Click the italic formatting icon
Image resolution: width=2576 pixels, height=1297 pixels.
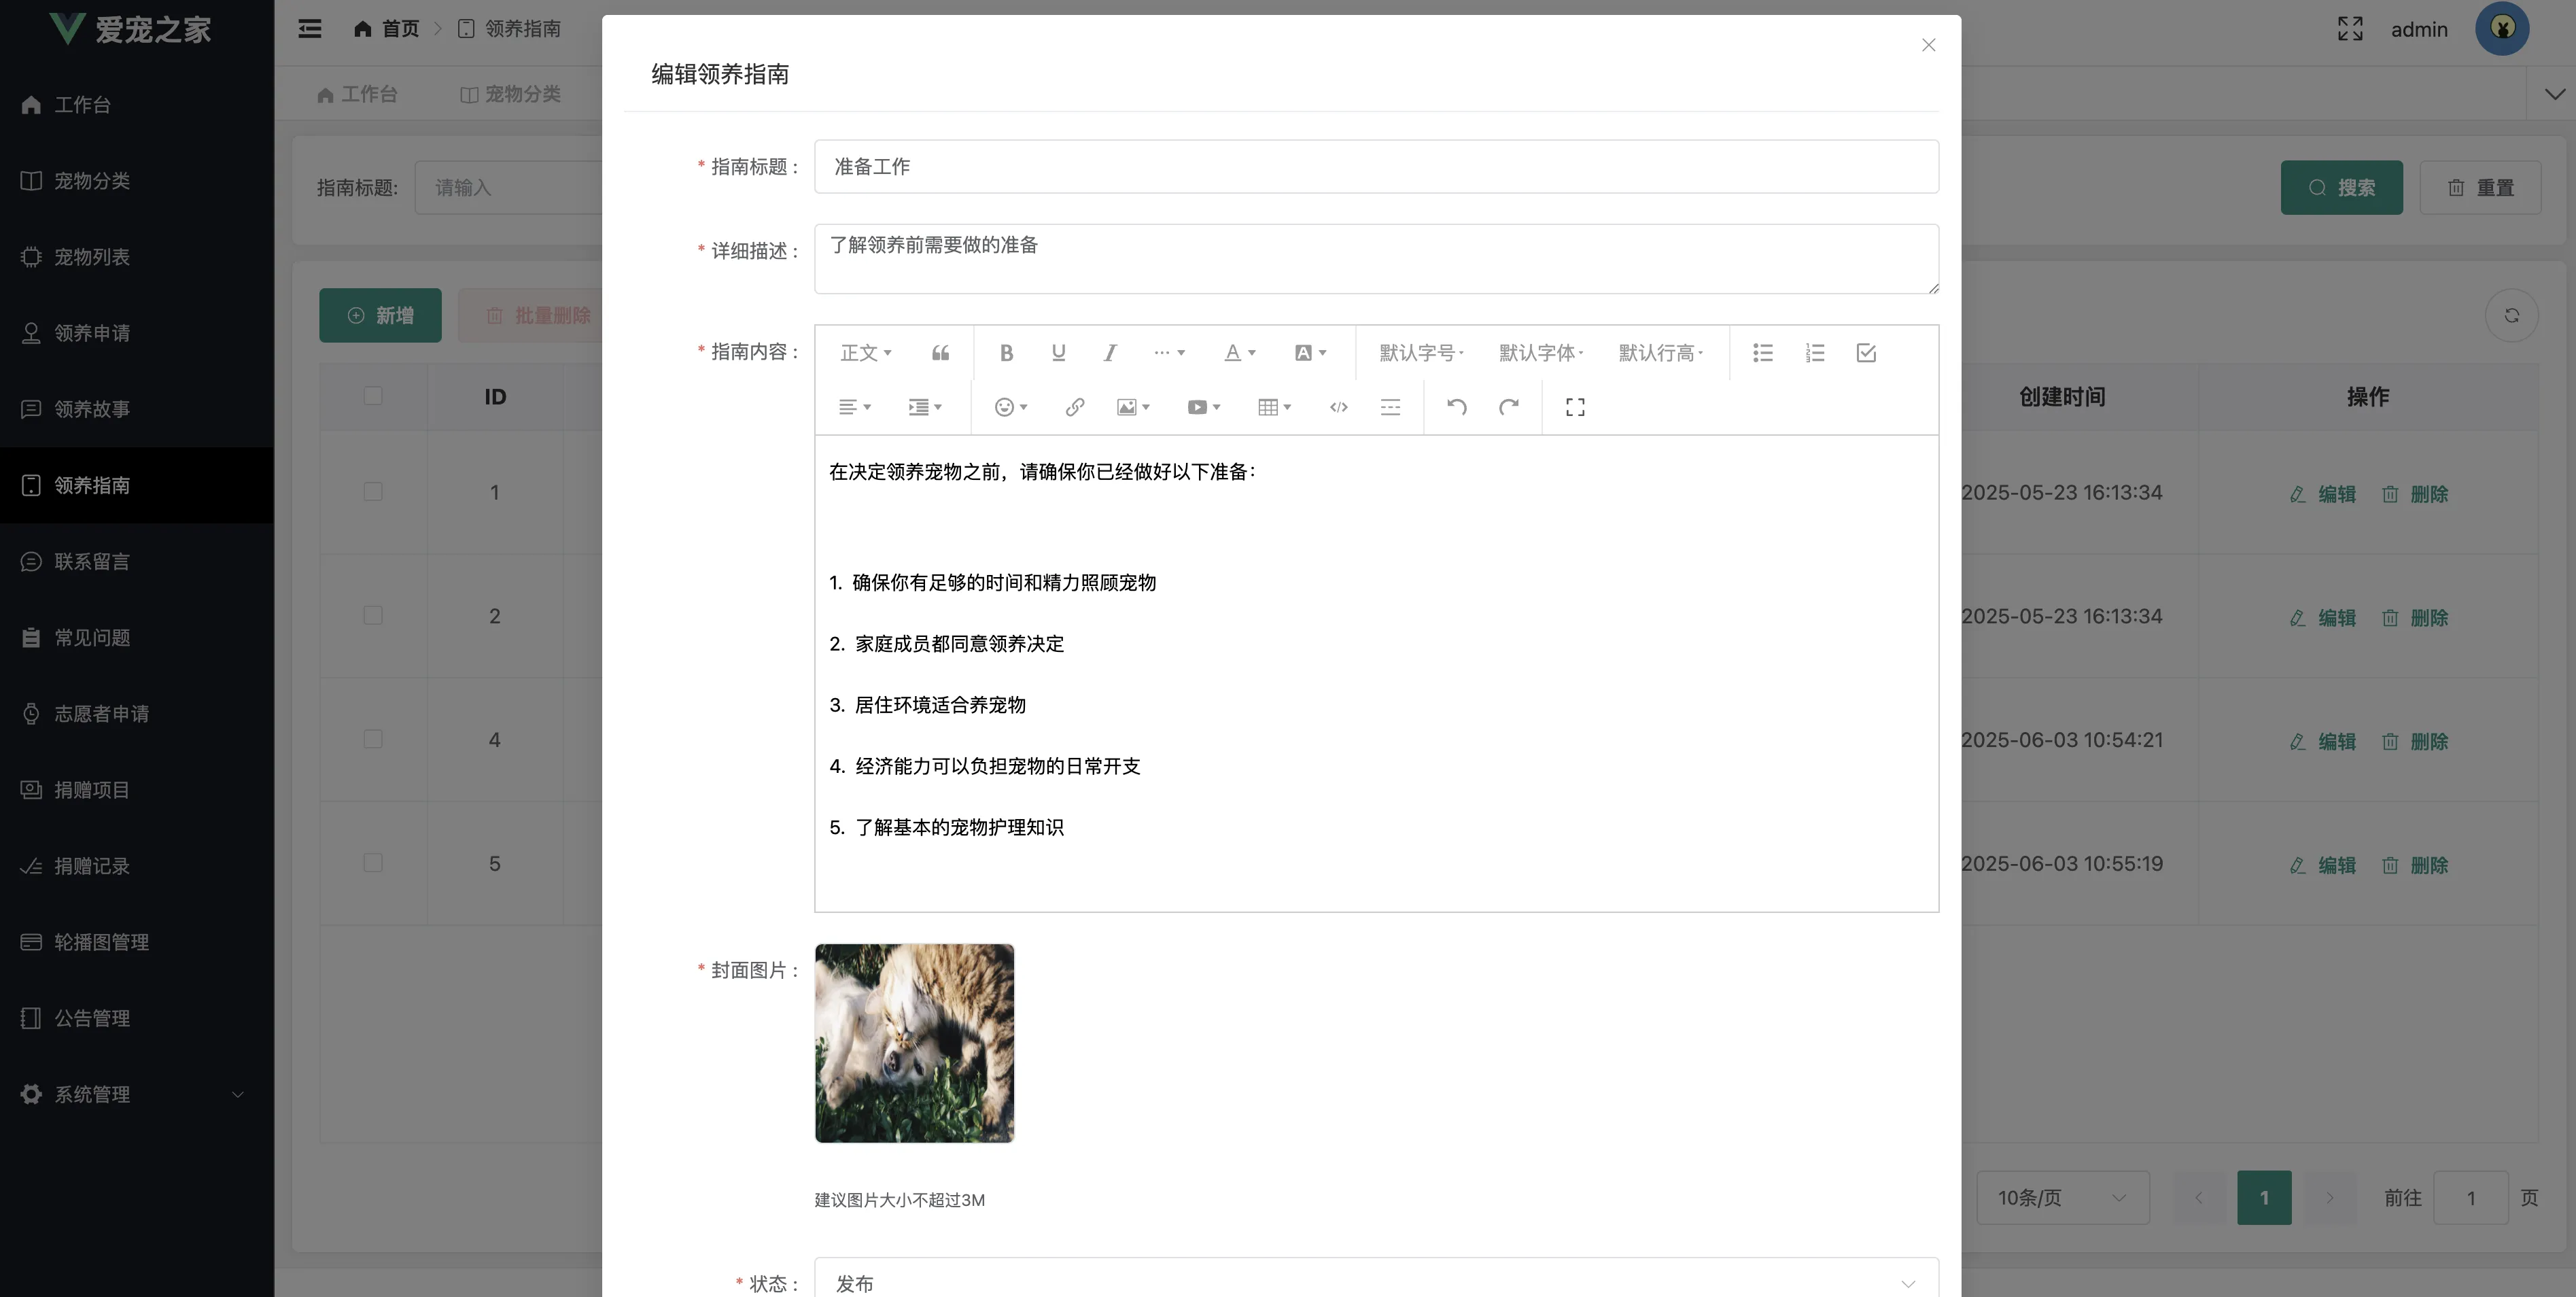coord(1109,352)
